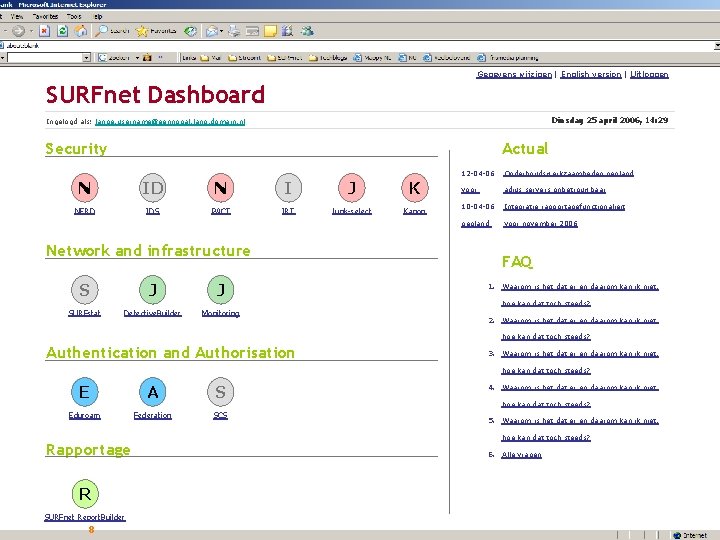Go to the browser Home page
Image resolution: width=720 pixels, height=540 pixels.
(x=81, y=31)
